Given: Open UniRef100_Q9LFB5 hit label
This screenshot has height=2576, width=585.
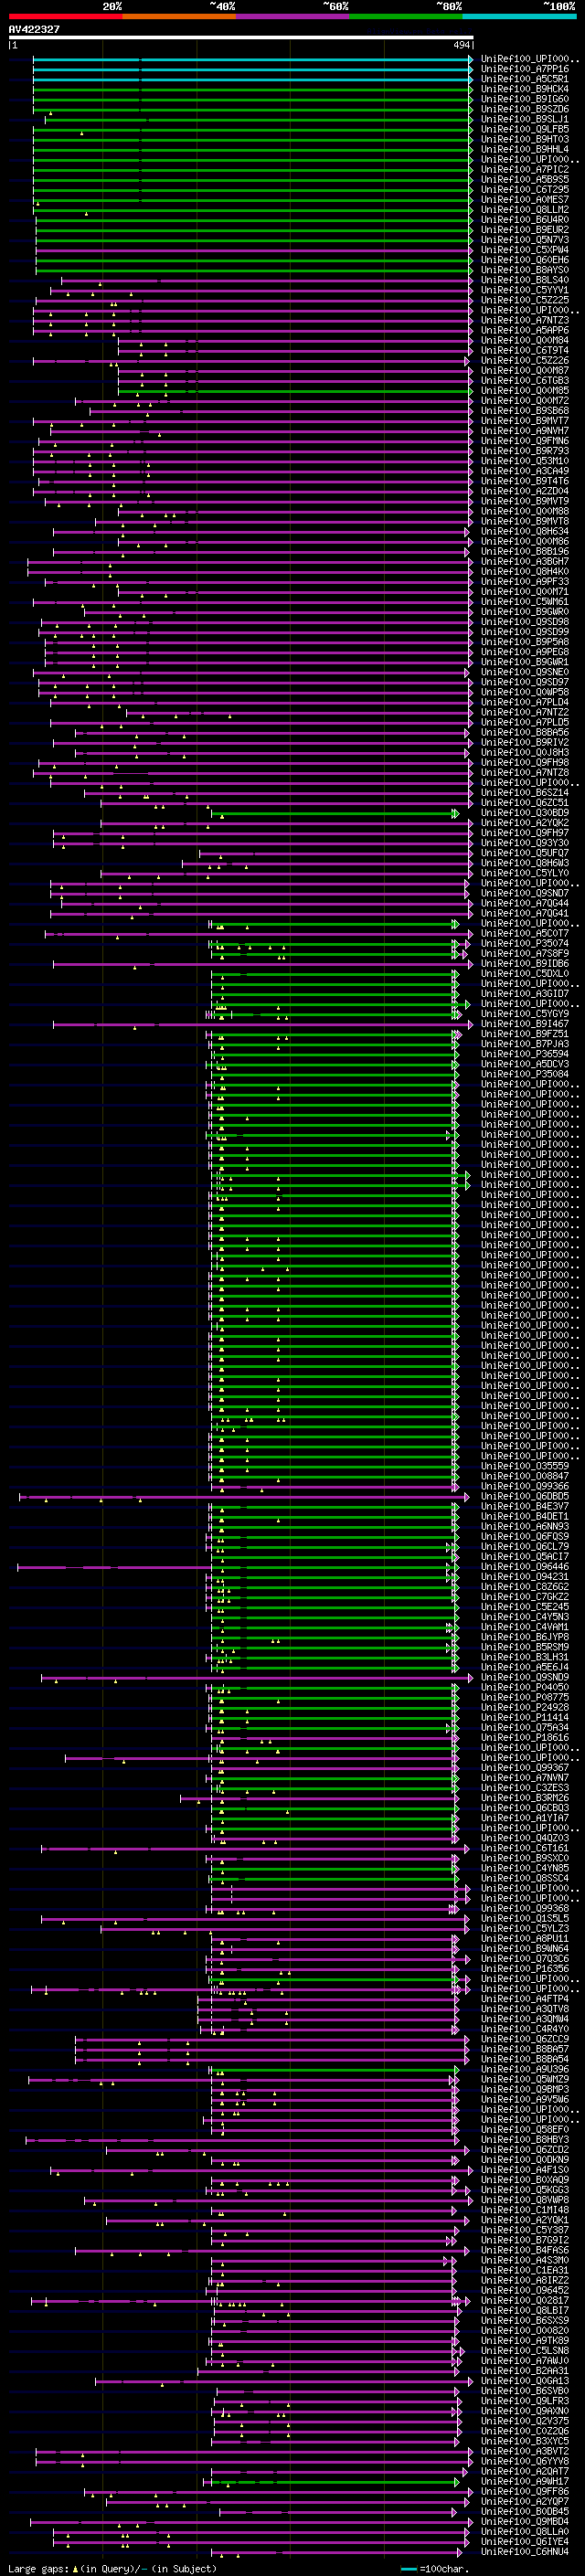Looking at the screenshot, I should coord(525,129).
